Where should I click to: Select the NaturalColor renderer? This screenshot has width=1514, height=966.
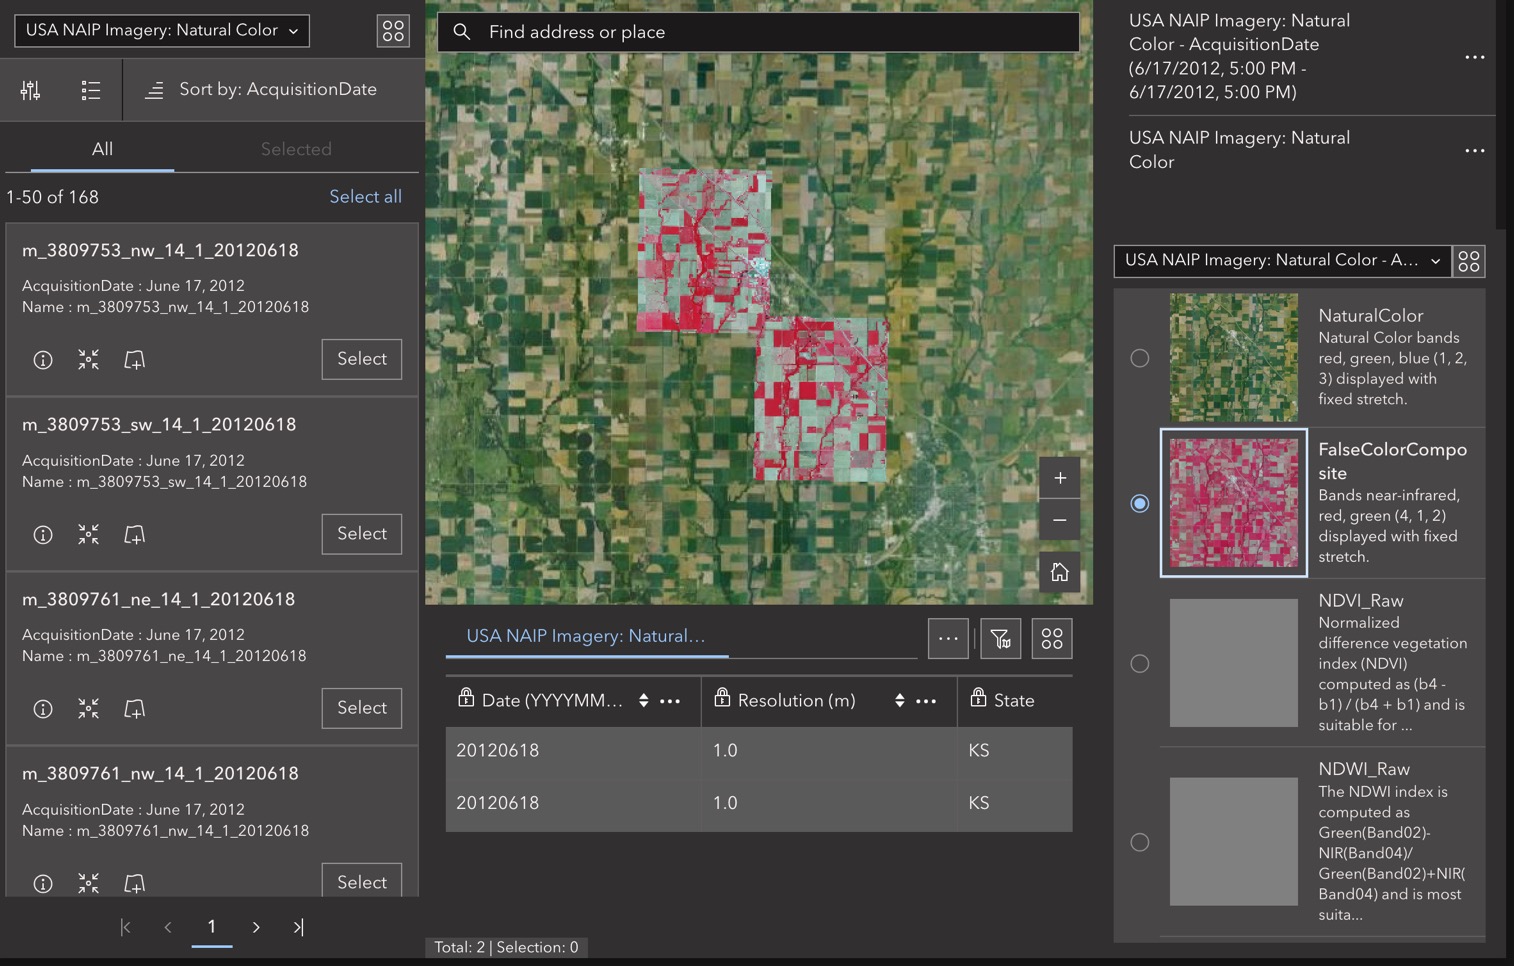pyautogui.click(x=1140, y=357)
